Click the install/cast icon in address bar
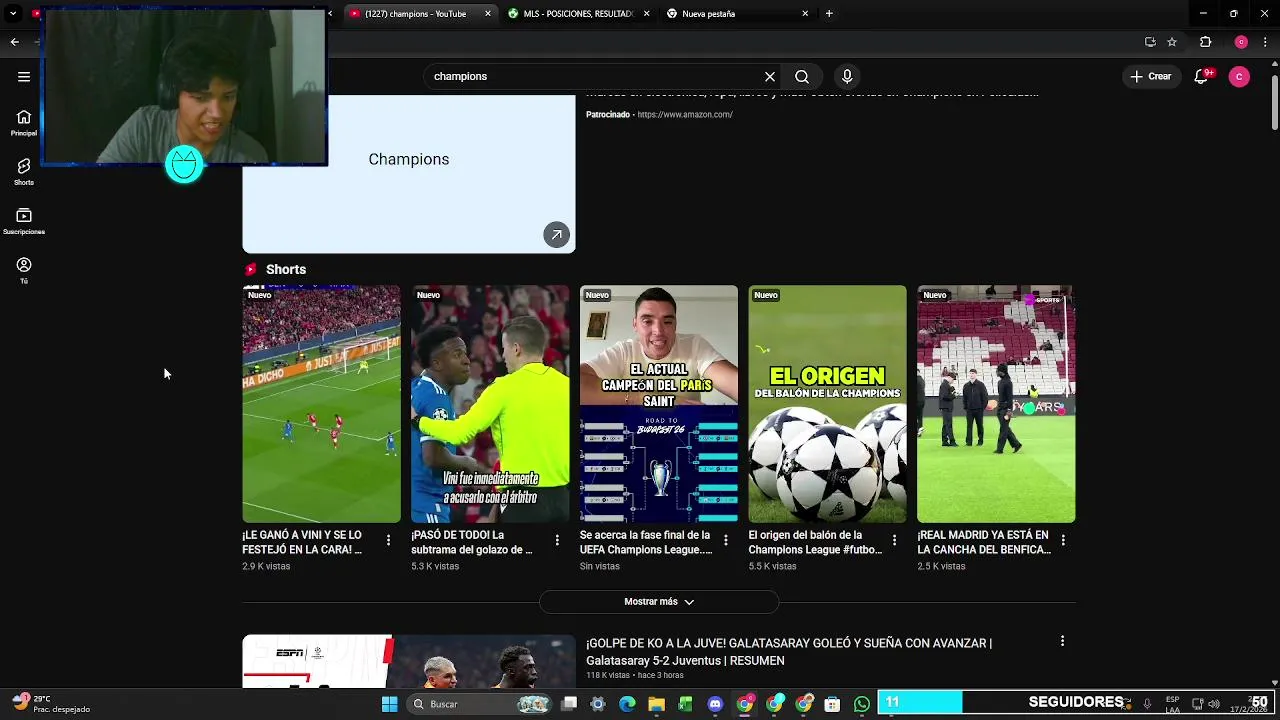1280x720 pixels. 1150,42
